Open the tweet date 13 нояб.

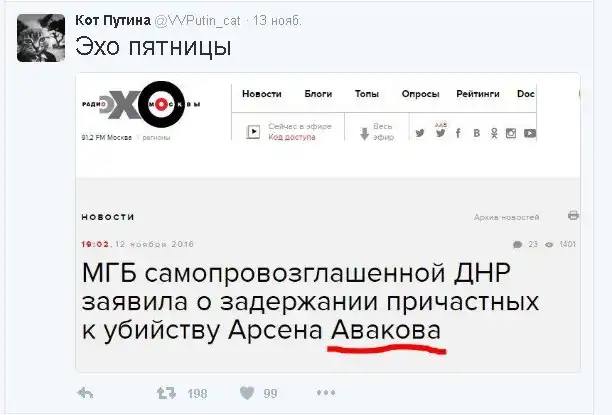(x=277, y=21)
